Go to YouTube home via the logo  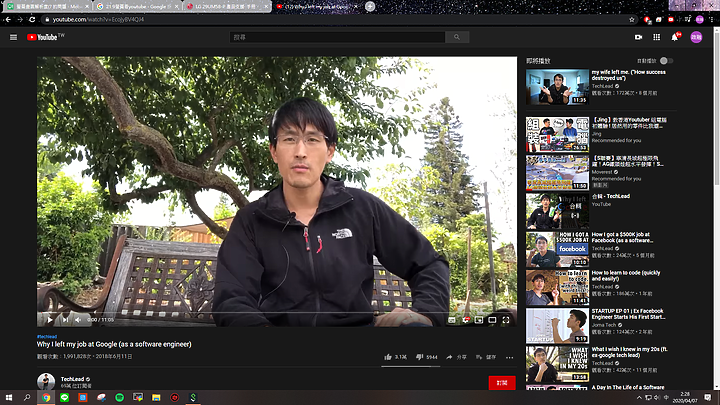click(x=42, y=37)
